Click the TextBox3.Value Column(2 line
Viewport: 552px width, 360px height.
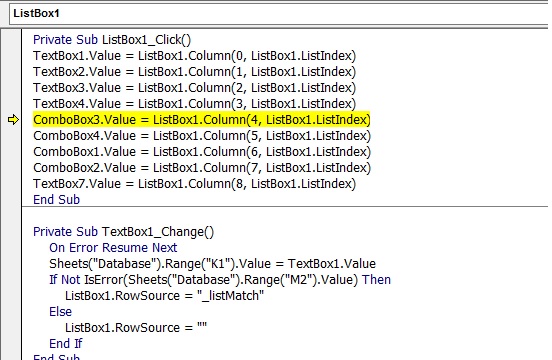(x=194, y=88)
